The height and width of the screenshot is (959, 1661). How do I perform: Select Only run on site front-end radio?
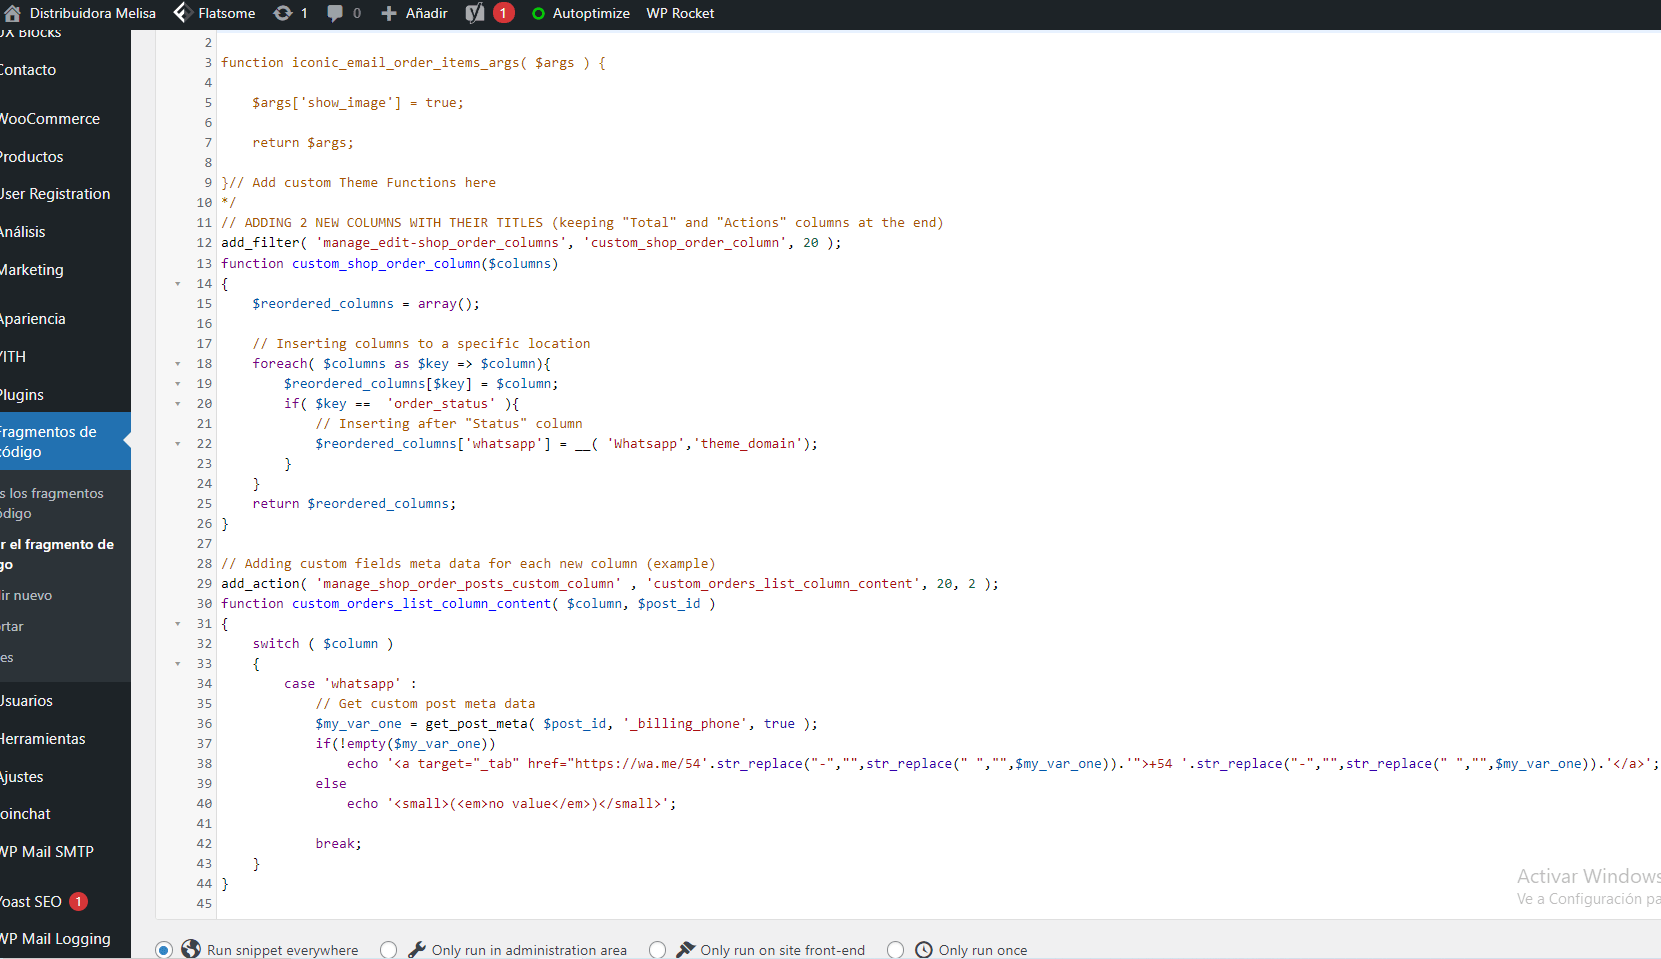pyautogui.click(x=657, y=950)
